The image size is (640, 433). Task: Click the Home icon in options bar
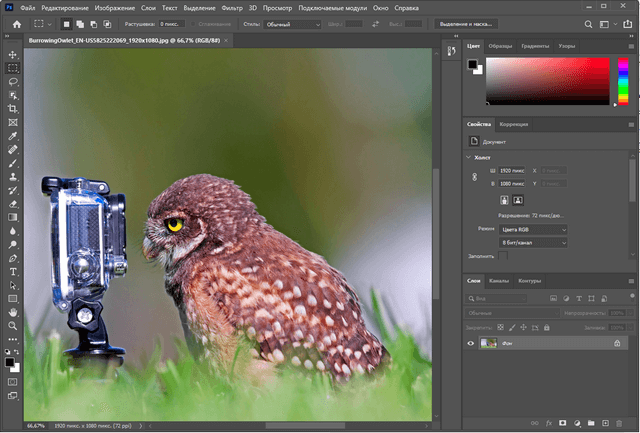coord(17,24)
